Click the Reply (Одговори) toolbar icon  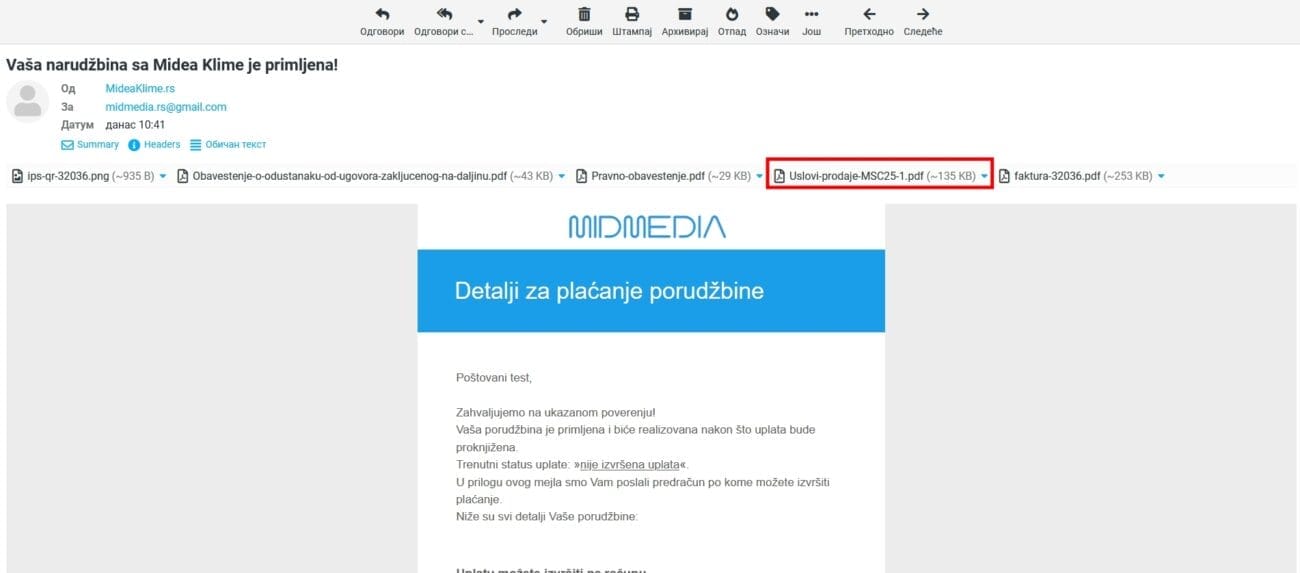[x=381, y=14]
